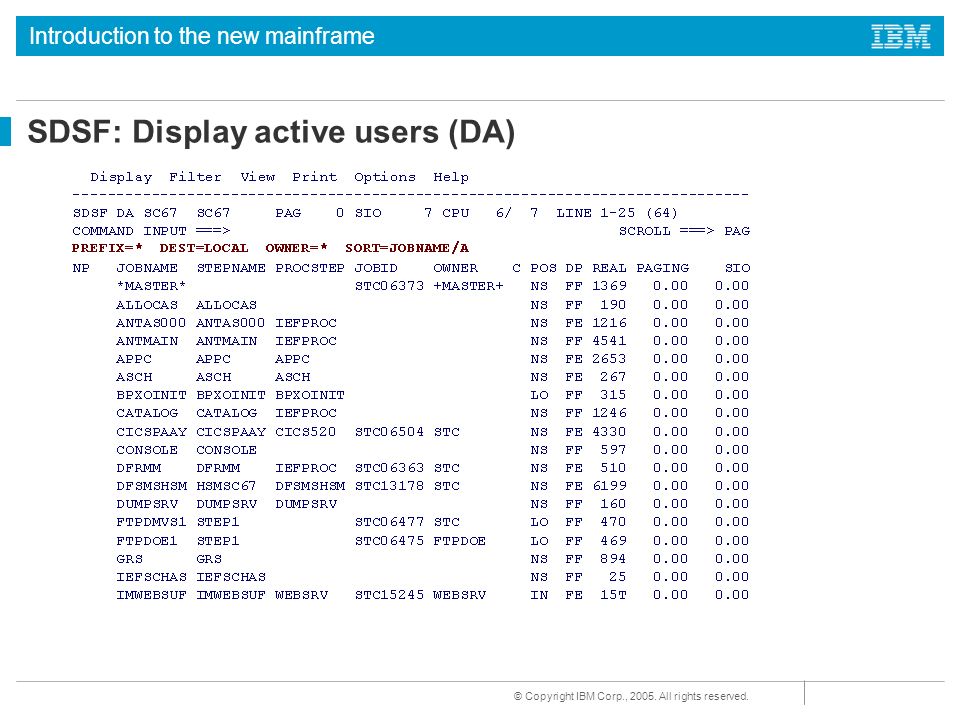Select the CICSPAAY jobname
Viewport: 960px width, 720px height.
point(151,432)
